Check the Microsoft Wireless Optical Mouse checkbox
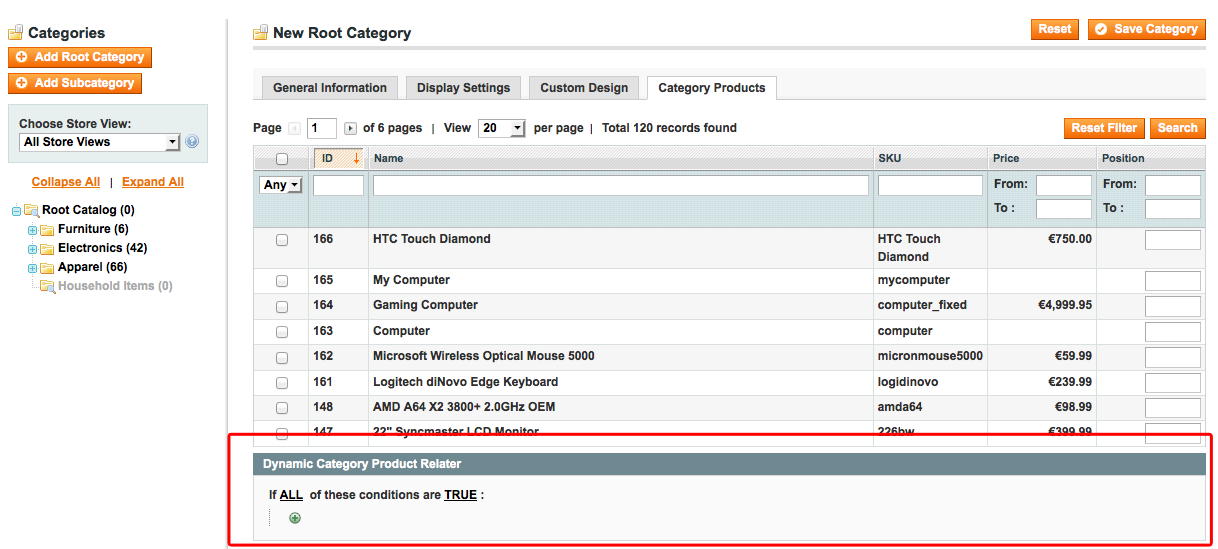This screenshot has width=1218, height=549. click(x=281, y=357)
